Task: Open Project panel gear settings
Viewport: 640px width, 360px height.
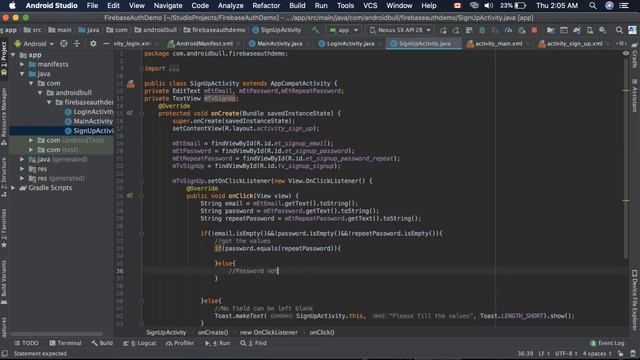Action: pyautogui.click(x=93, y=43)
